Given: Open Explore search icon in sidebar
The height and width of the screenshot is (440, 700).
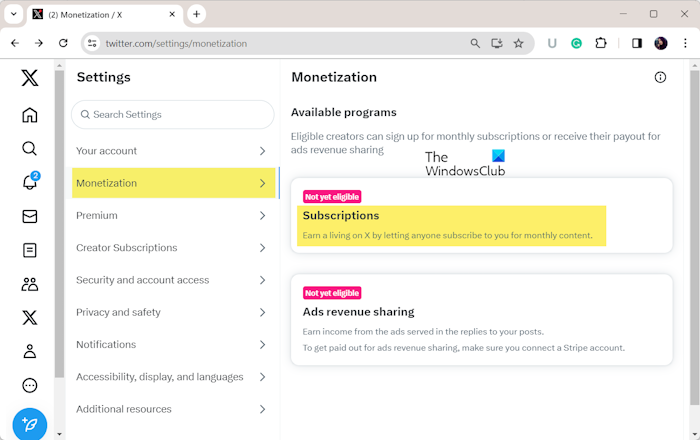Looking at the screenshot, I should (x=30, y=149).
